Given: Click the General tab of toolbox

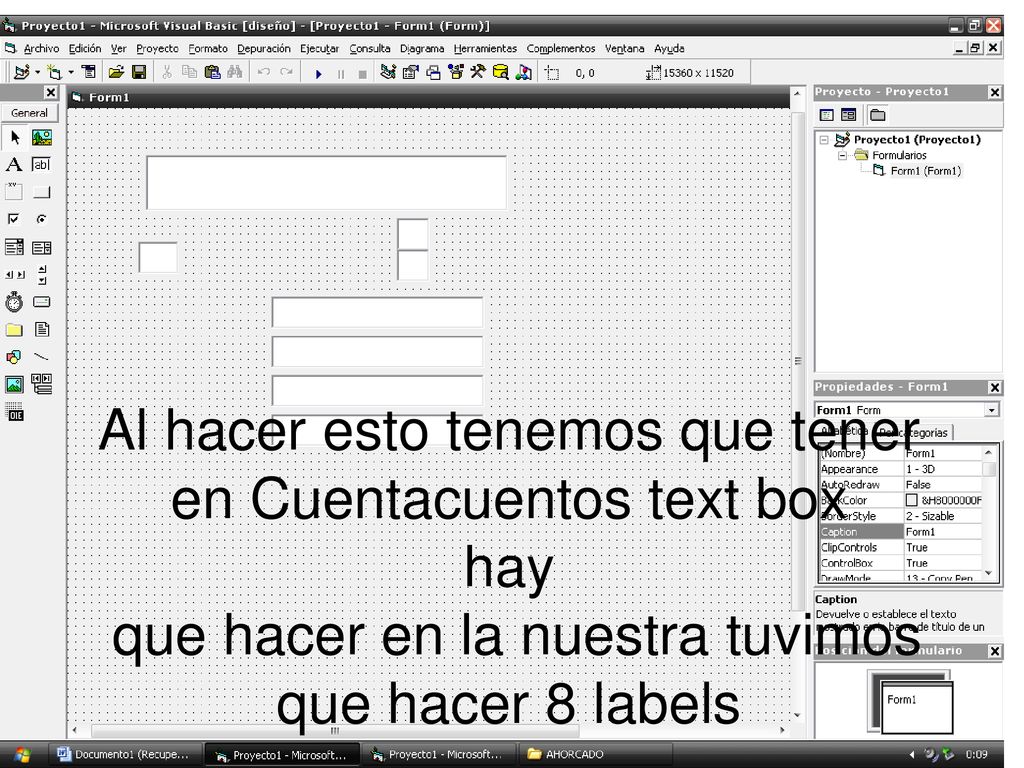Looking at the screenshot, I should point(29,112).
